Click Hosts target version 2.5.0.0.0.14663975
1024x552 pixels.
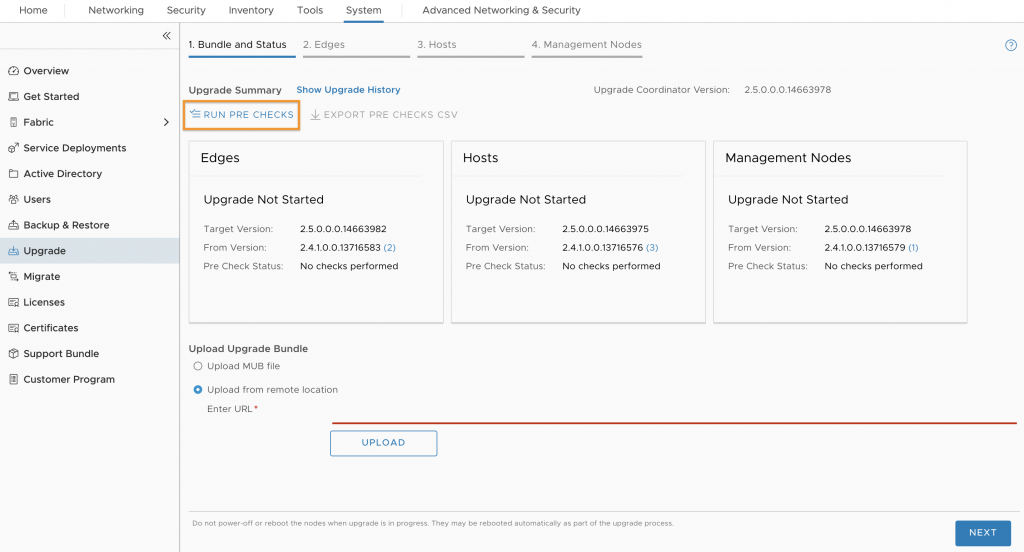point(605,229)
